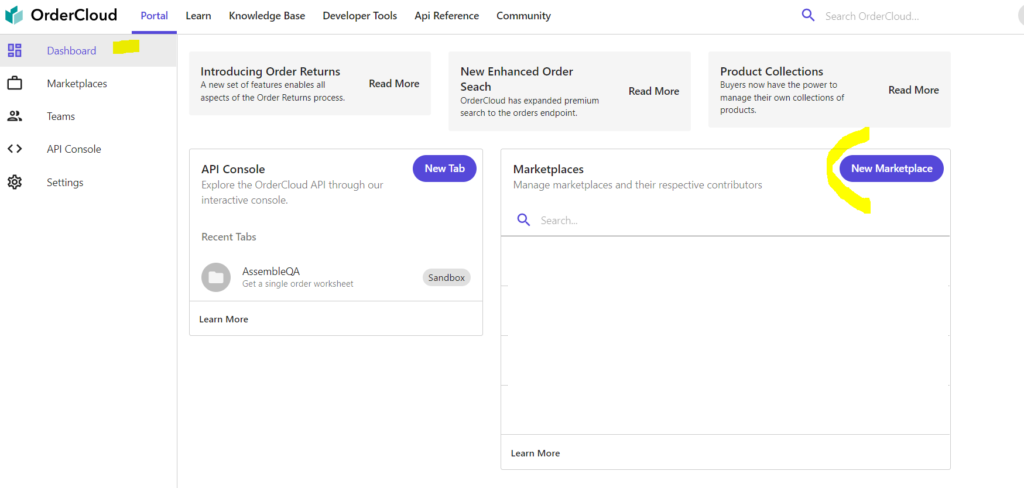This screenshot has width=1024, height=488.
Task: Click the Teams people icon in sidebar
Action: pyautogui.click(x=14, y=116)
